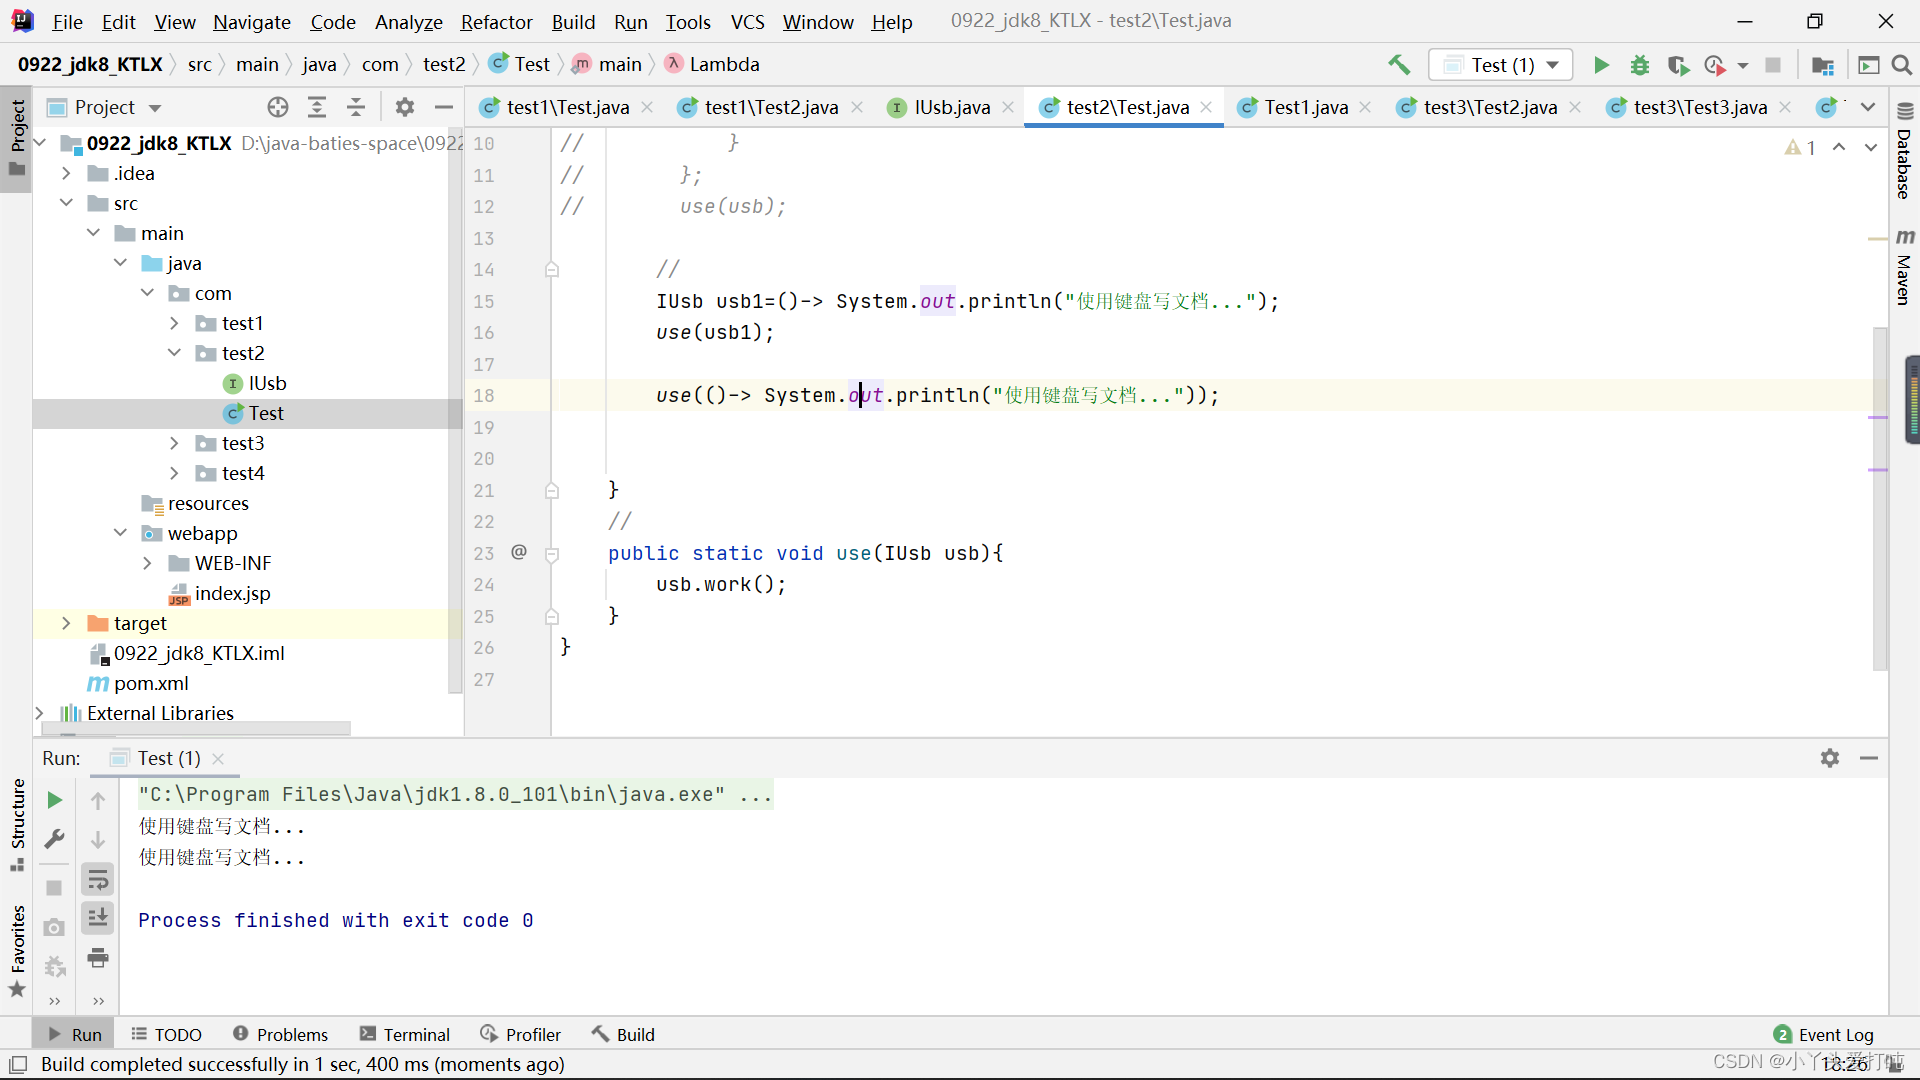Open Test (1) run configuration dropdown
The width and height of the screenshot is (1920, 1080).
[x=1501, y=65]
